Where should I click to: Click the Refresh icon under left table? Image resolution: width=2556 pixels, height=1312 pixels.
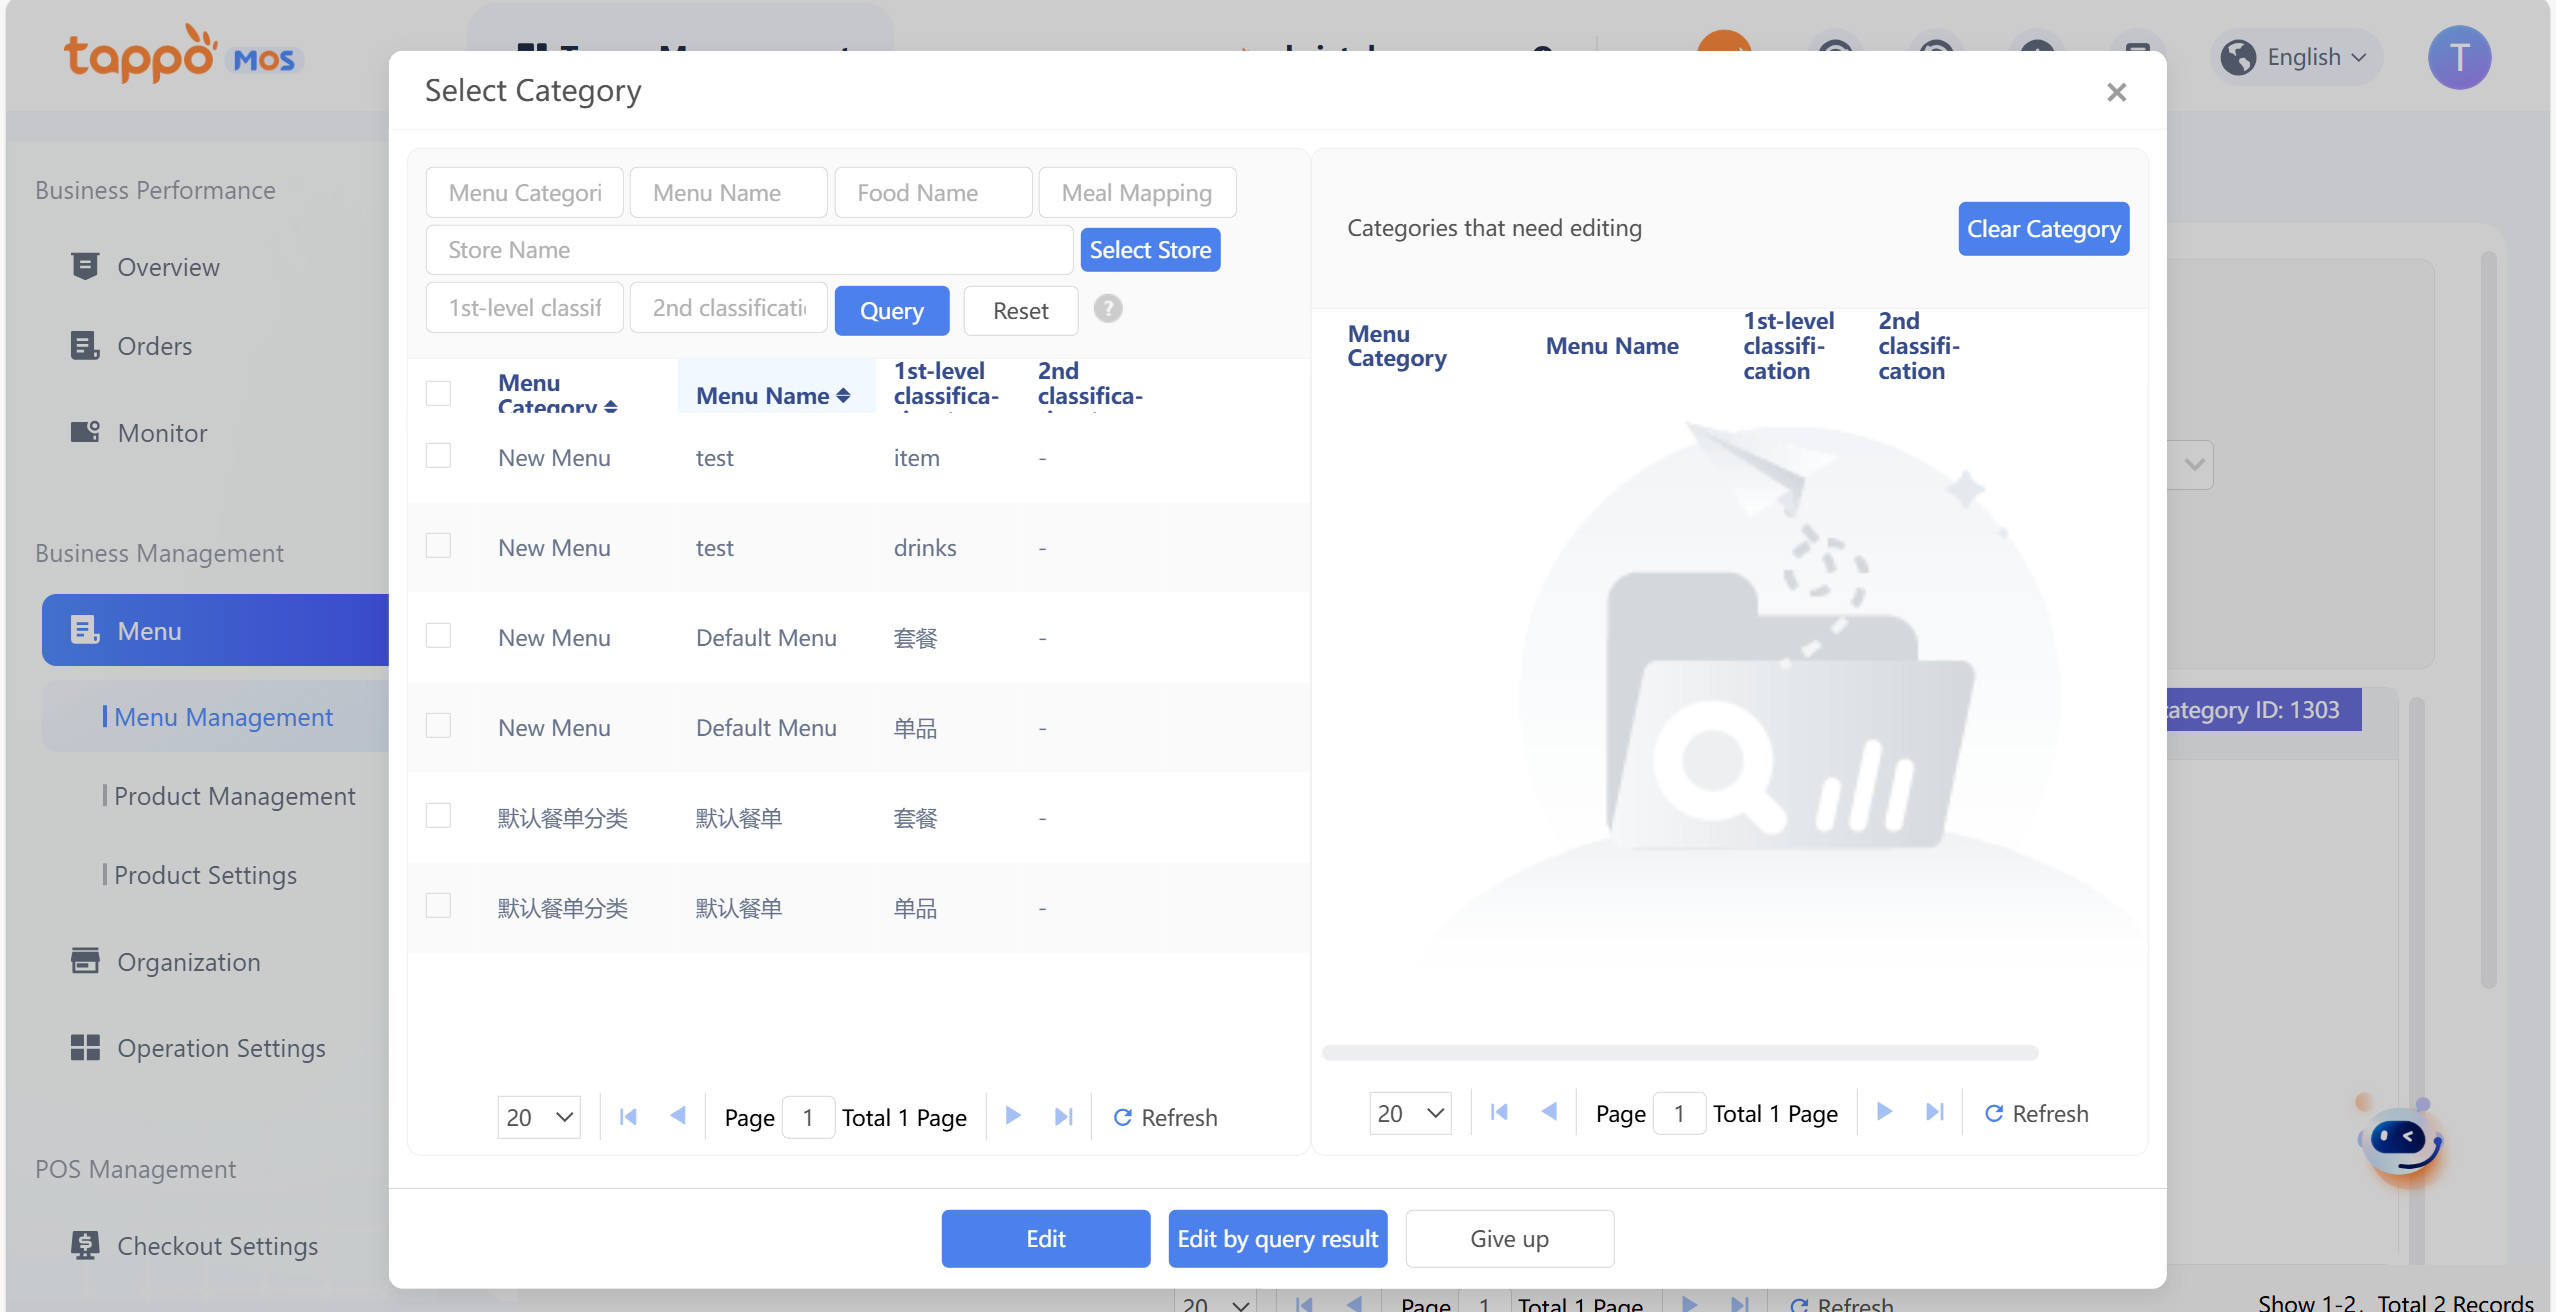(1122, 1117)
